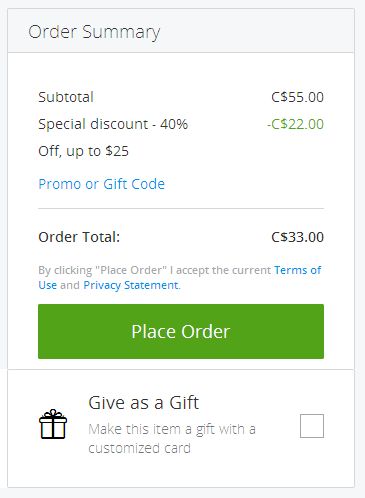Screen dimensions: 365x498
Task: Click the Special discount - 40% text
Action: [113, 124]
